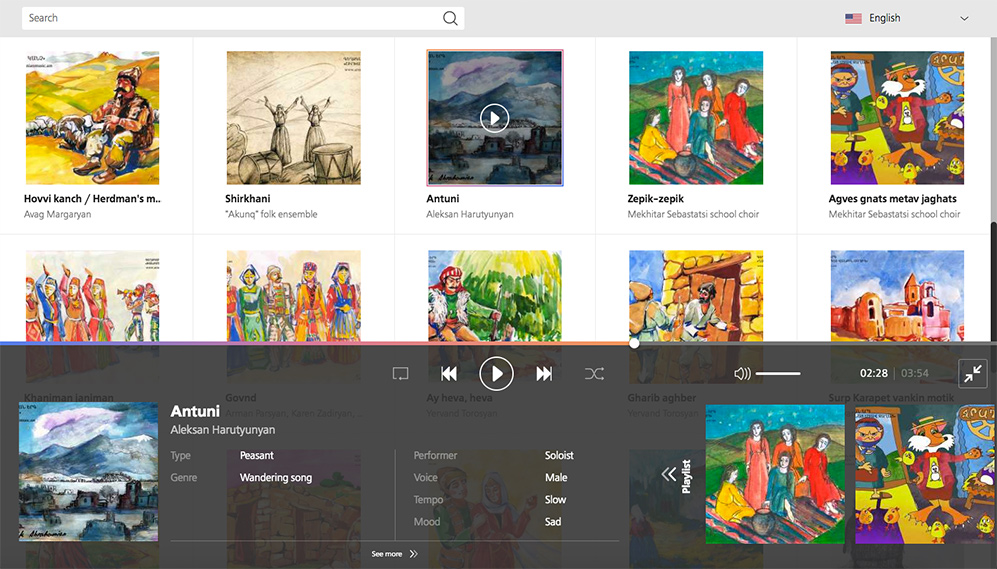Click the Peasant type value

pyautogui.click(x=256, y=455)
